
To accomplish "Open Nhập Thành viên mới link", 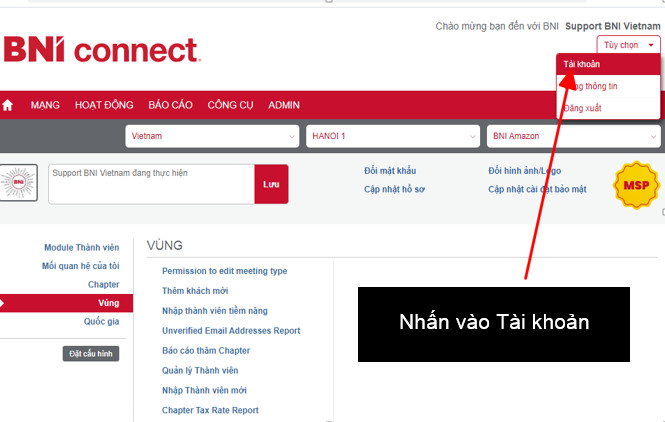I will [204, 391].
